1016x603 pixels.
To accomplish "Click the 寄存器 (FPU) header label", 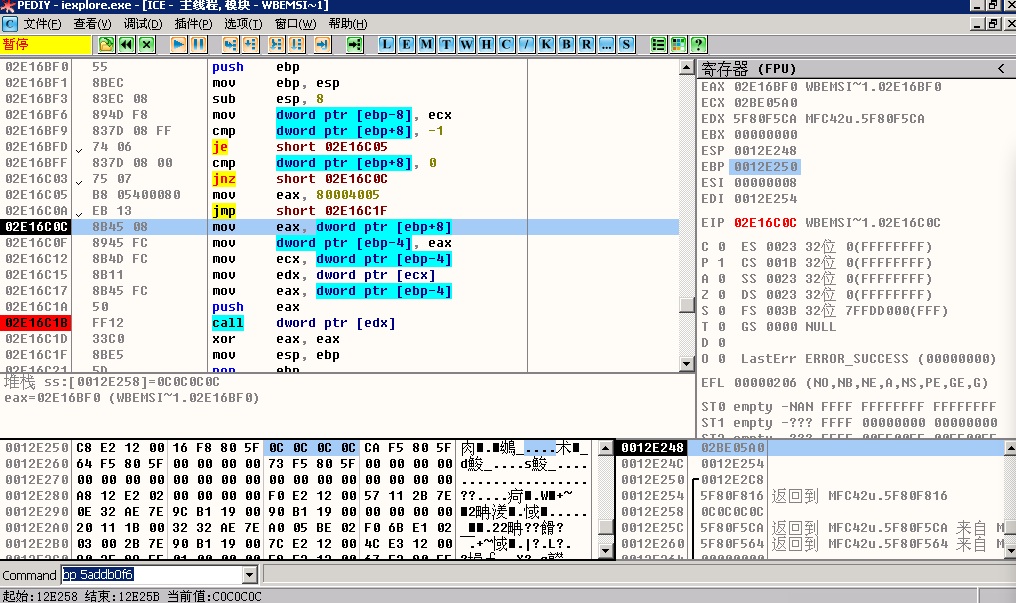I will [748, 68].
